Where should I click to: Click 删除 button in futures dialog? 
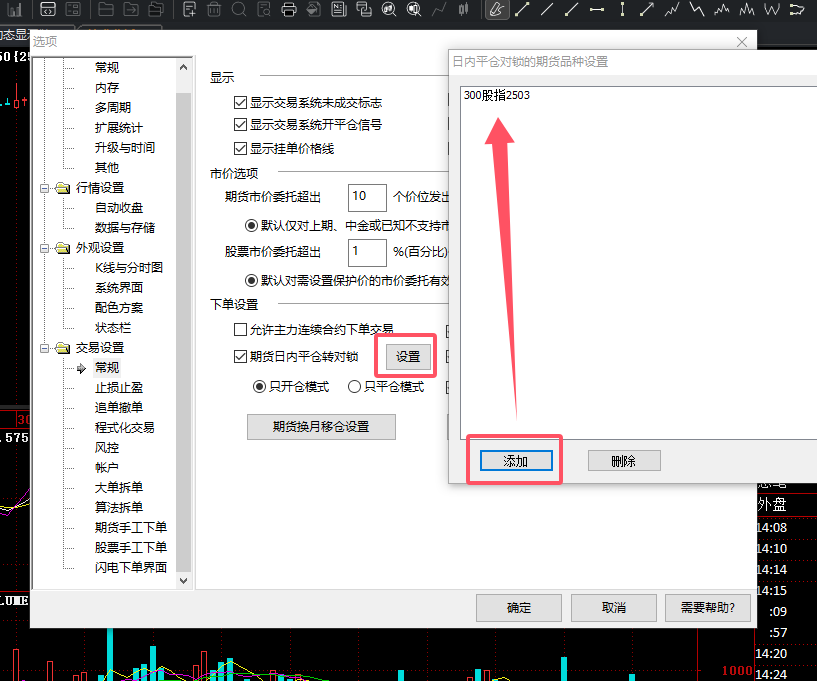point(624,461)
